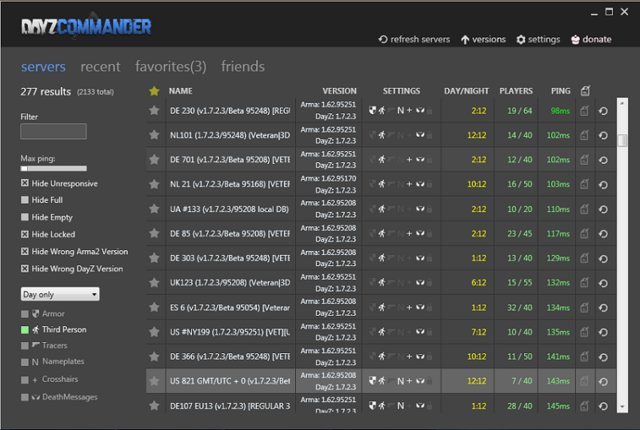Click the notes icon column header
This screenshot has width=640, height=430.
[x=585, y=91]
